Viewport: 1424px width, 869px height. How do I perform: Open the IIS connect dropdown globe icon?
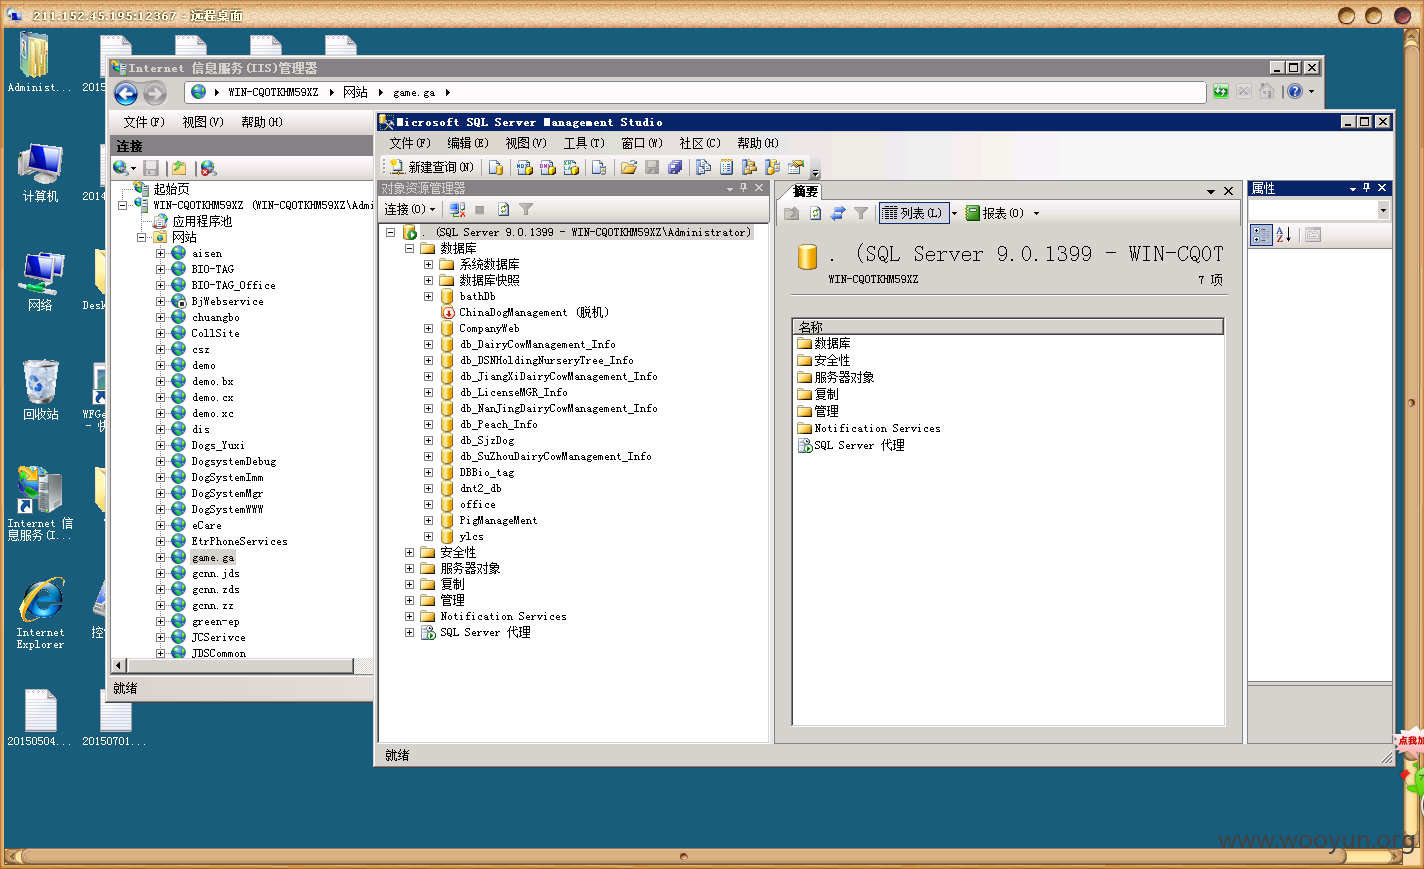124,168
